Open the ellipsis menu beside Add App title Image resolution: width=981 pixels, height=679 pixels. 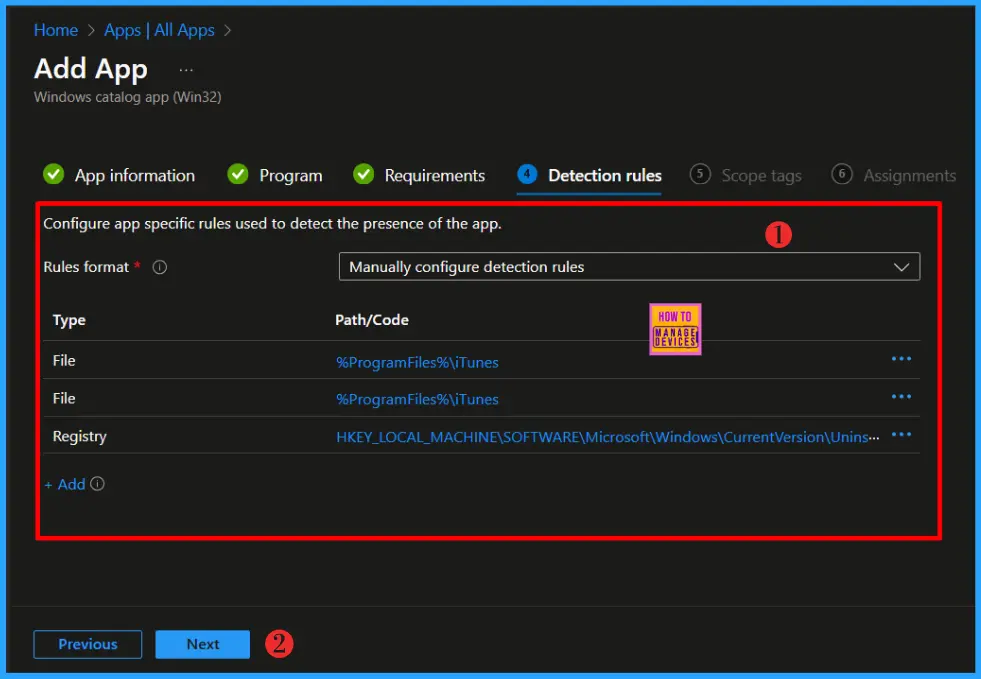click(x=186, y=70)
